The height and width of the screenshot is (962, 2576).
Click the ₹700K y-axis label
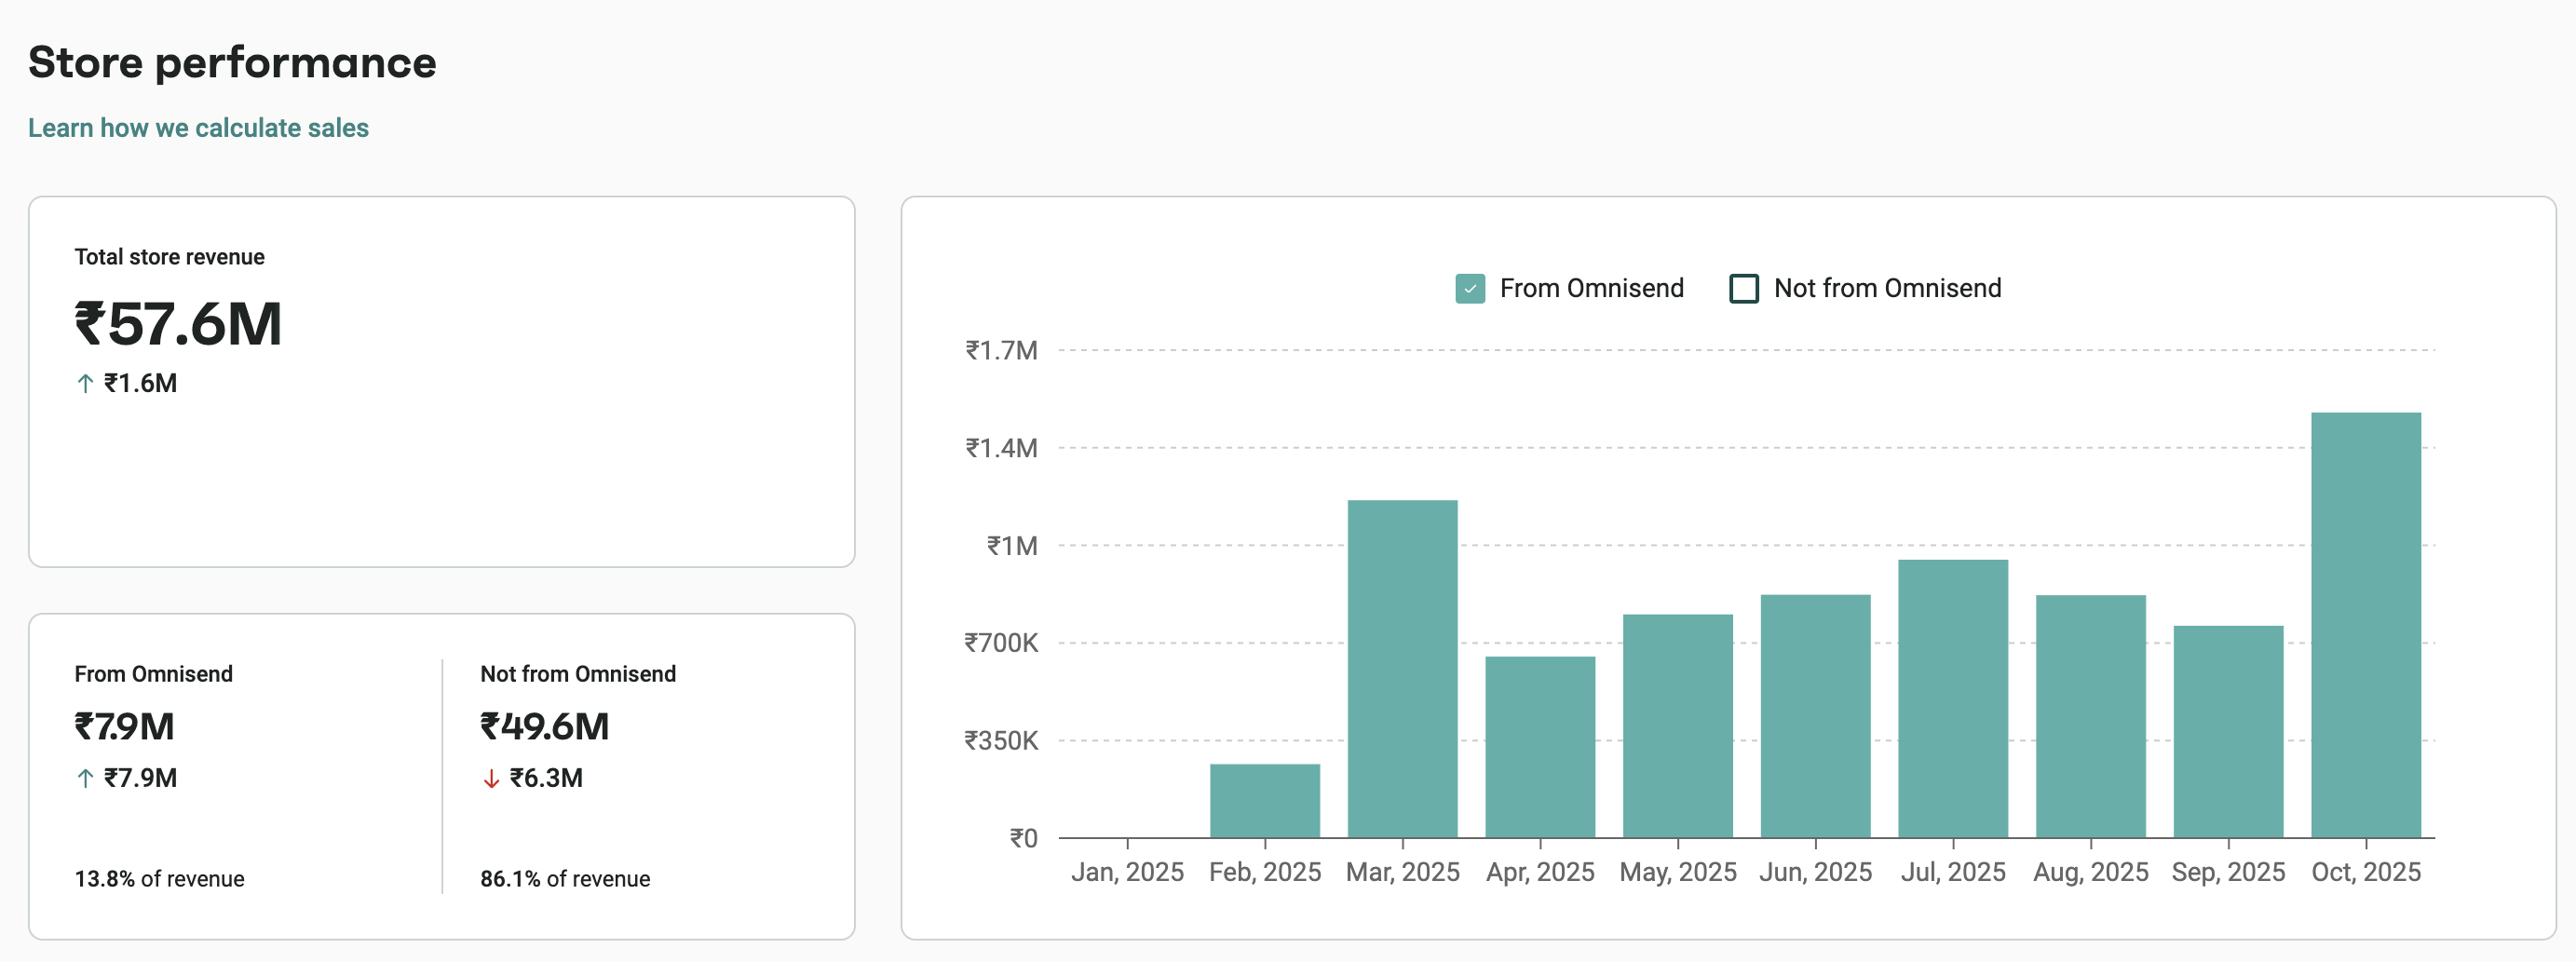coord(1001,642)
